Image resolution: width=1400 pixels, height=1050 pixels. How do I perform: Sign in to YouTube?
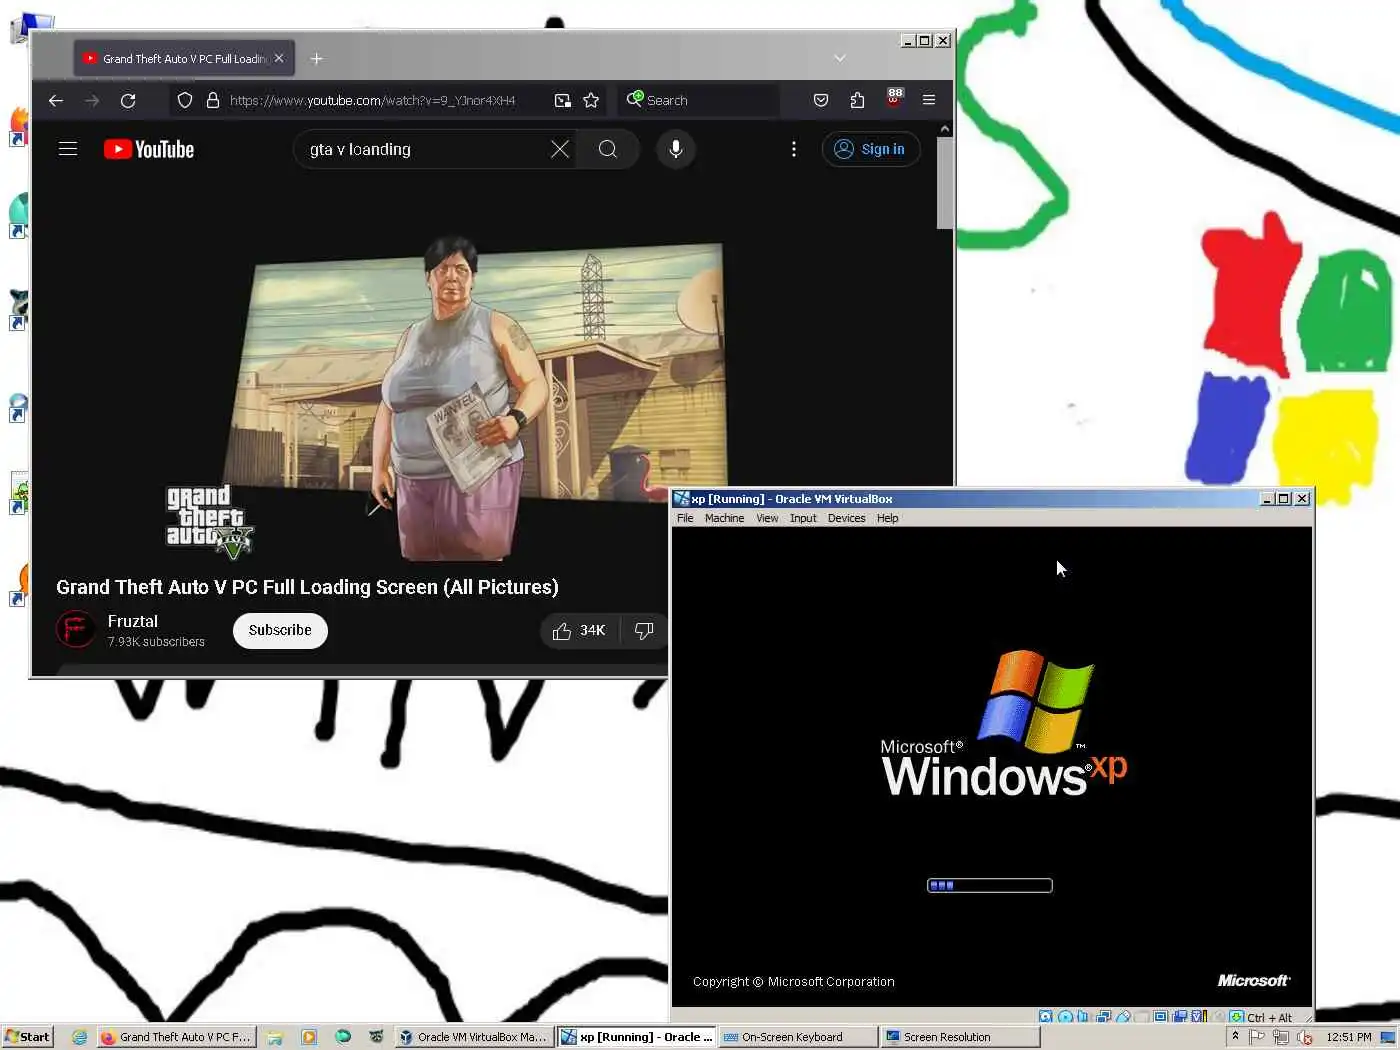tap(871, 149)
